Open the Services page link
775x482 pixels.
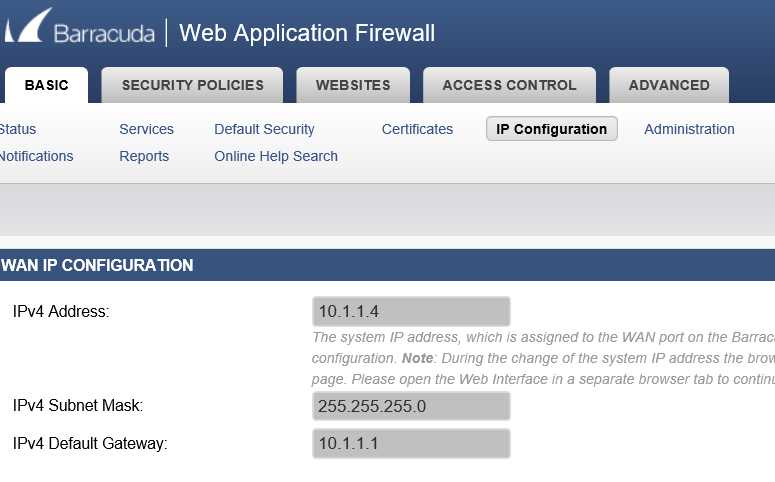click(x=146, y=129)
